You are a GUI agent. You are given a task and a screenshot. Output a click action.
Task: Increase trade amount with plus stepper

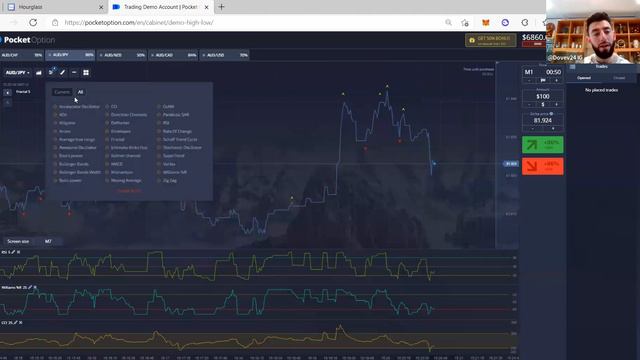click(556, 104)
